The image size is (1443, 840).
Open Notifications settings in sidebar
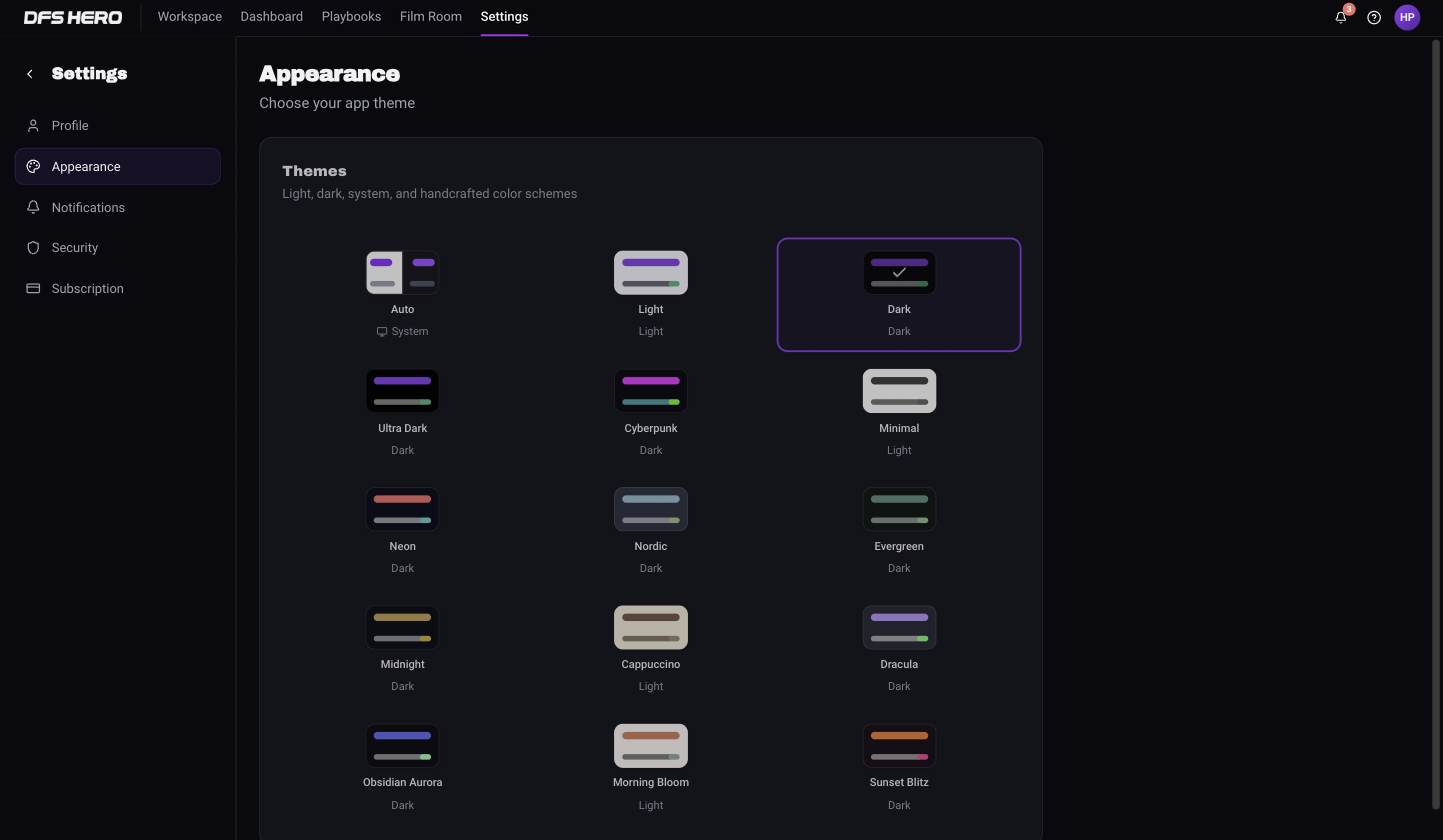(x=118, y=207)
